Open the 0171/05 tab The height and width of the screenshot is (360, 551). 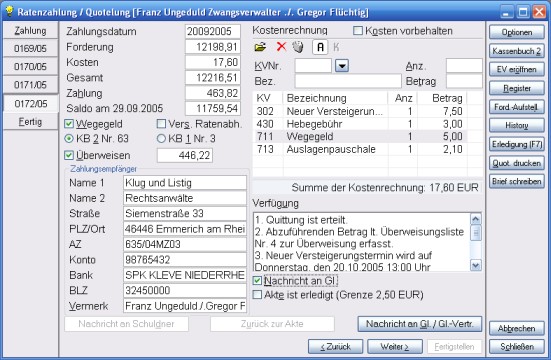pos(30,85)
